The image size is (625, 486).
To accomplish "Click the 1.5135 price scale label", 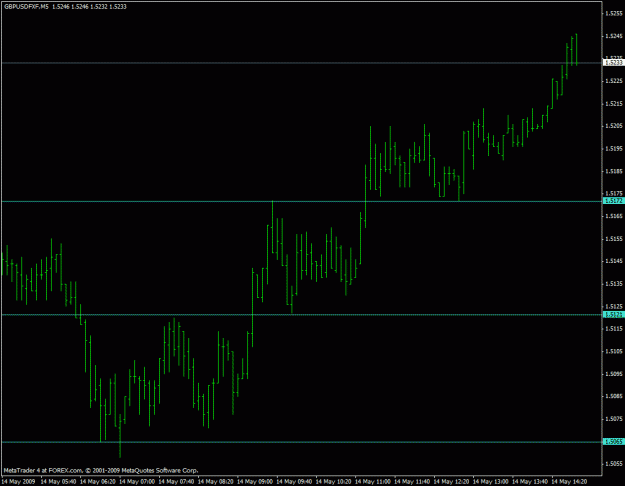I will point(614,284).
